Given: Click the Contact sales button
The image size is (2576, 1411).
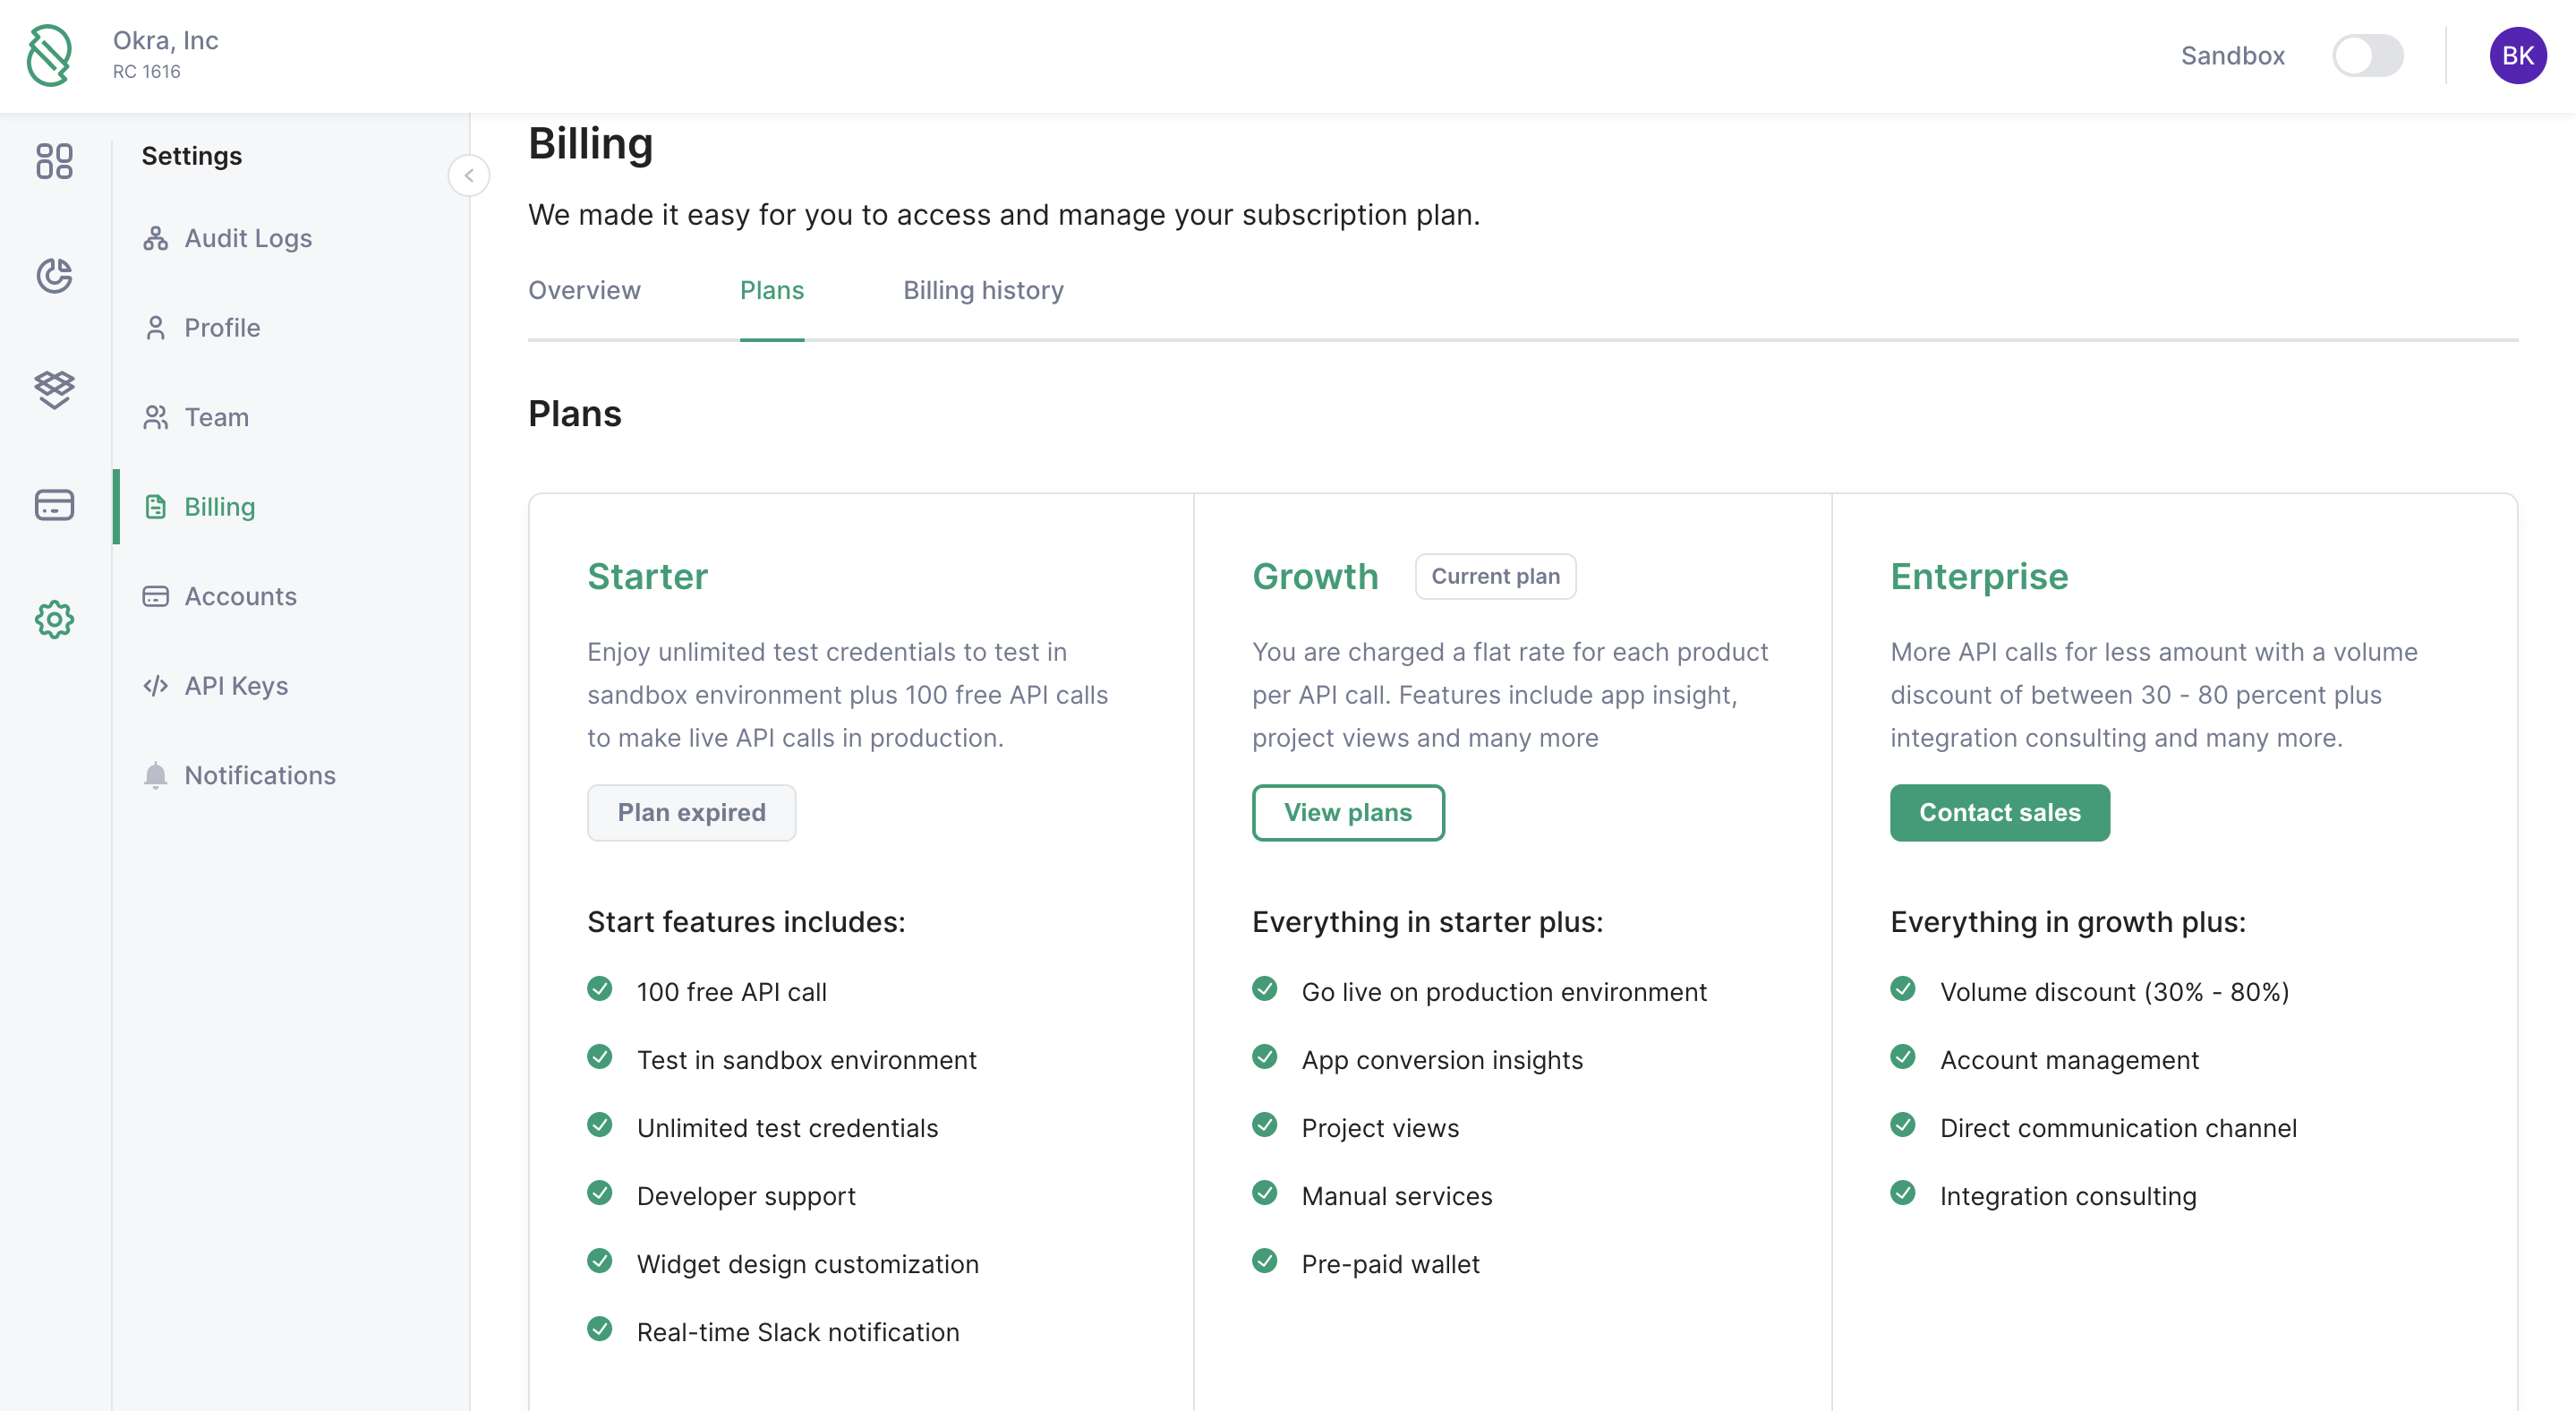Looking at the screenshot, I should pos(1998,812).
